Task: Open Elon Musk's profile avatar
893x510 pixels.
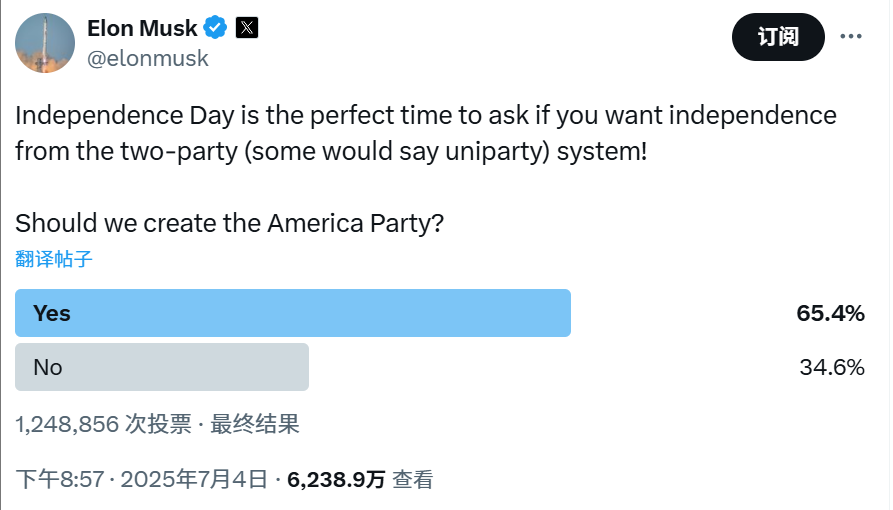Action: click(45, 43)
